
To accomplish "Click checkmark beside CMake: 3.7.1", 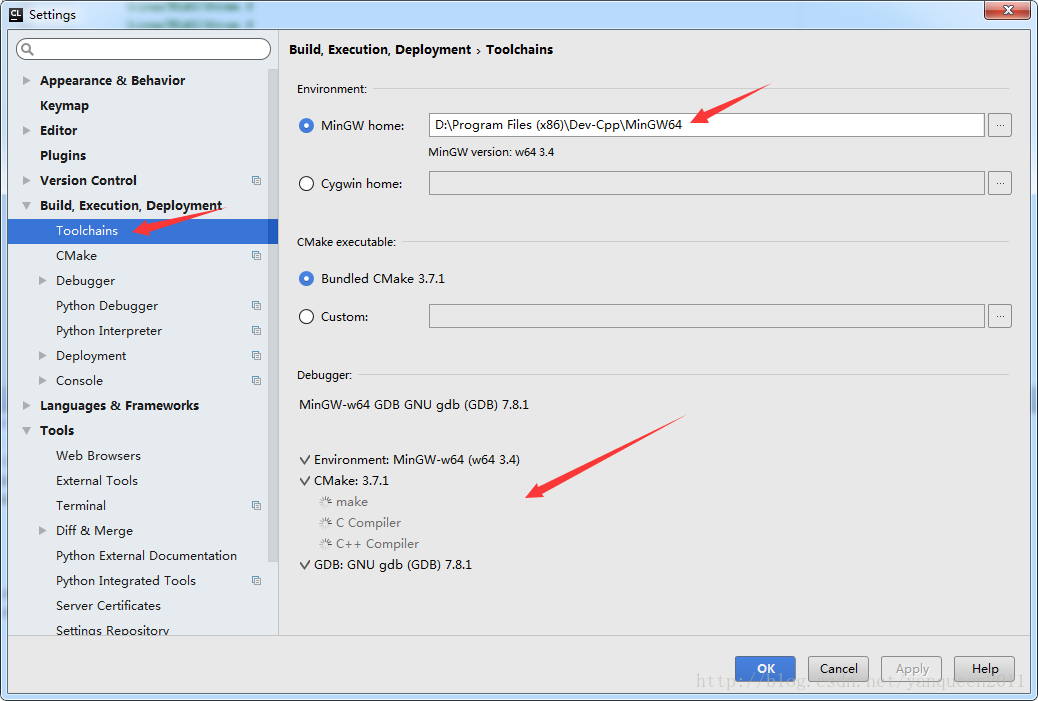I will (305, 481).
